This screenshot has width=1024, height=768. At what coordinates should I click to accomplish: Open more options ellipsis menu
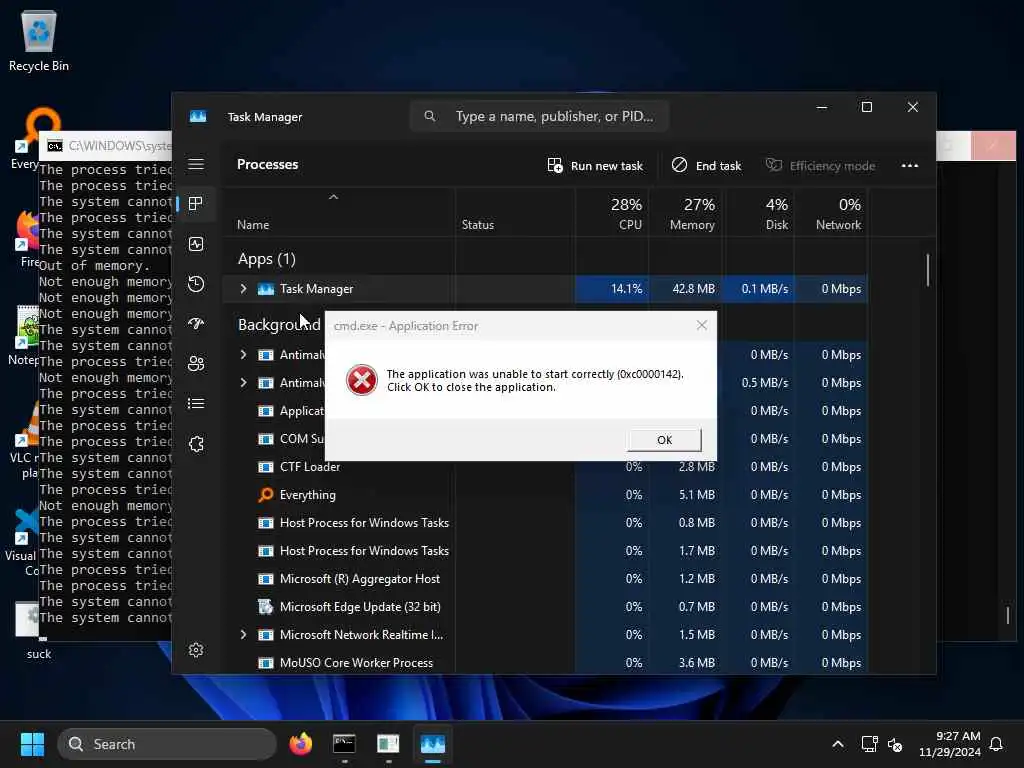tap(910, 165)
